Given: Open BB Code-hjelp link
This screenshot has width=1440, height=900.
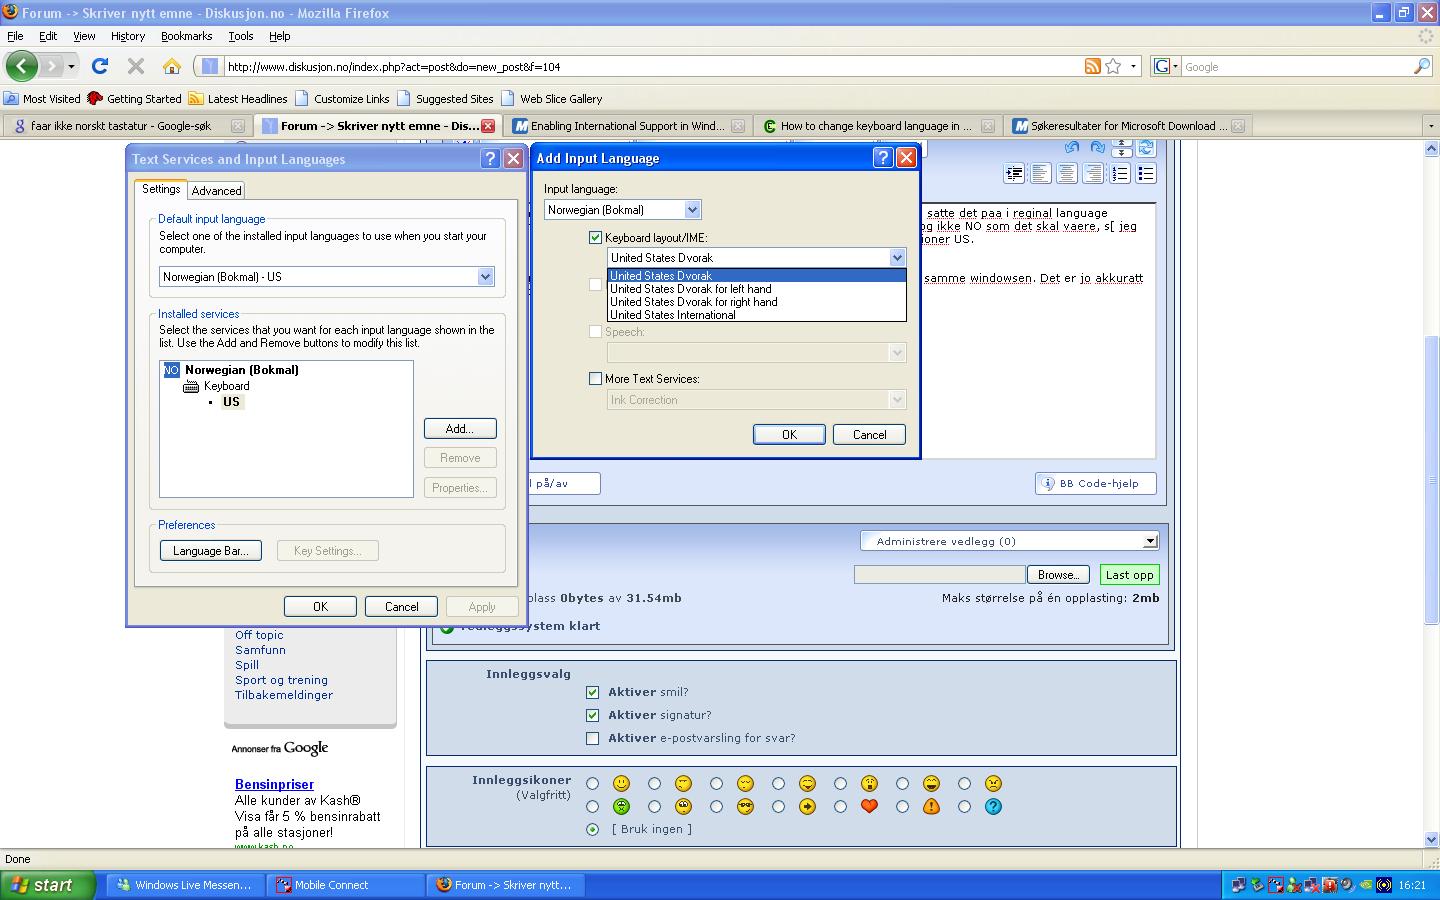Looking at the screenshot, I should click(x=1096, y=483).
